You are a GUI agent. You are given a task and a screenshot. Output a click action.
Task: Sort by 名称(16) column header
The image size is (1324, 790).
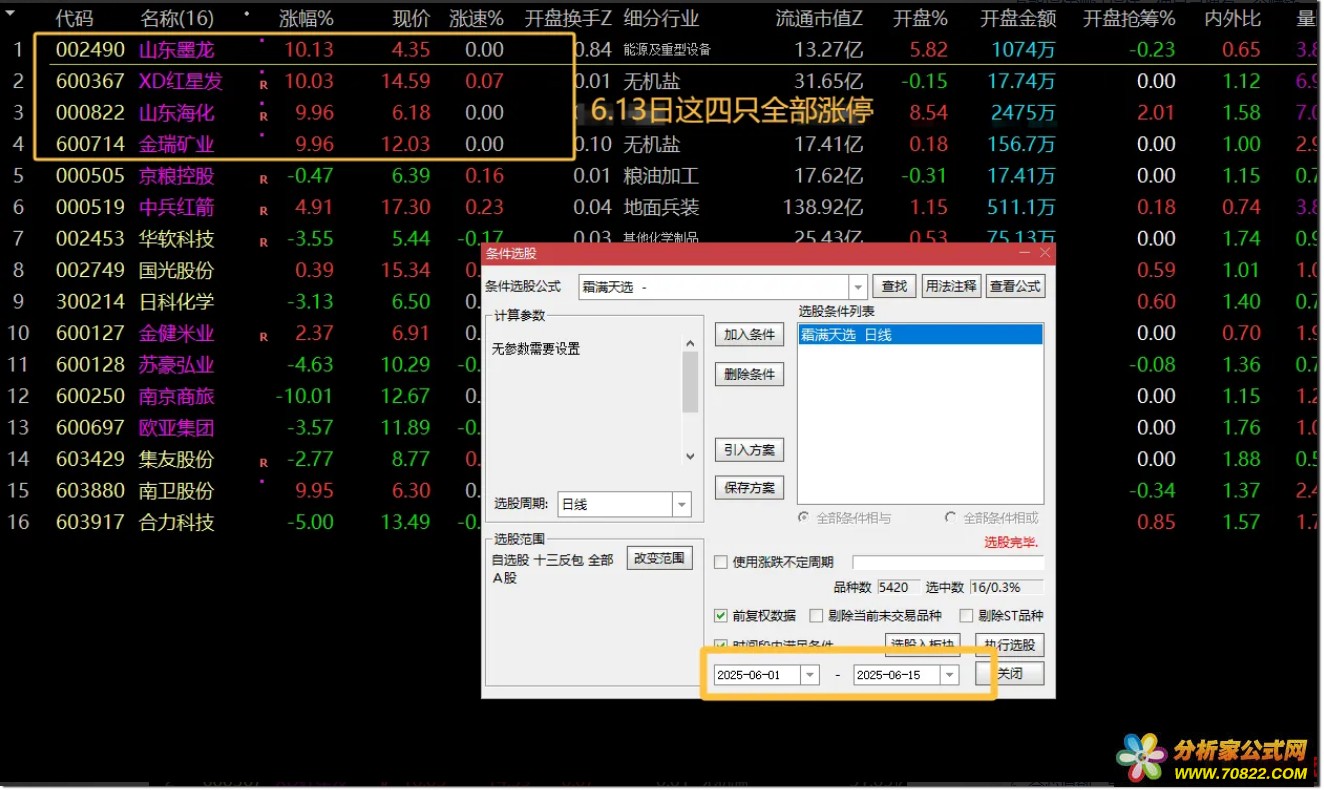point(176,18)
